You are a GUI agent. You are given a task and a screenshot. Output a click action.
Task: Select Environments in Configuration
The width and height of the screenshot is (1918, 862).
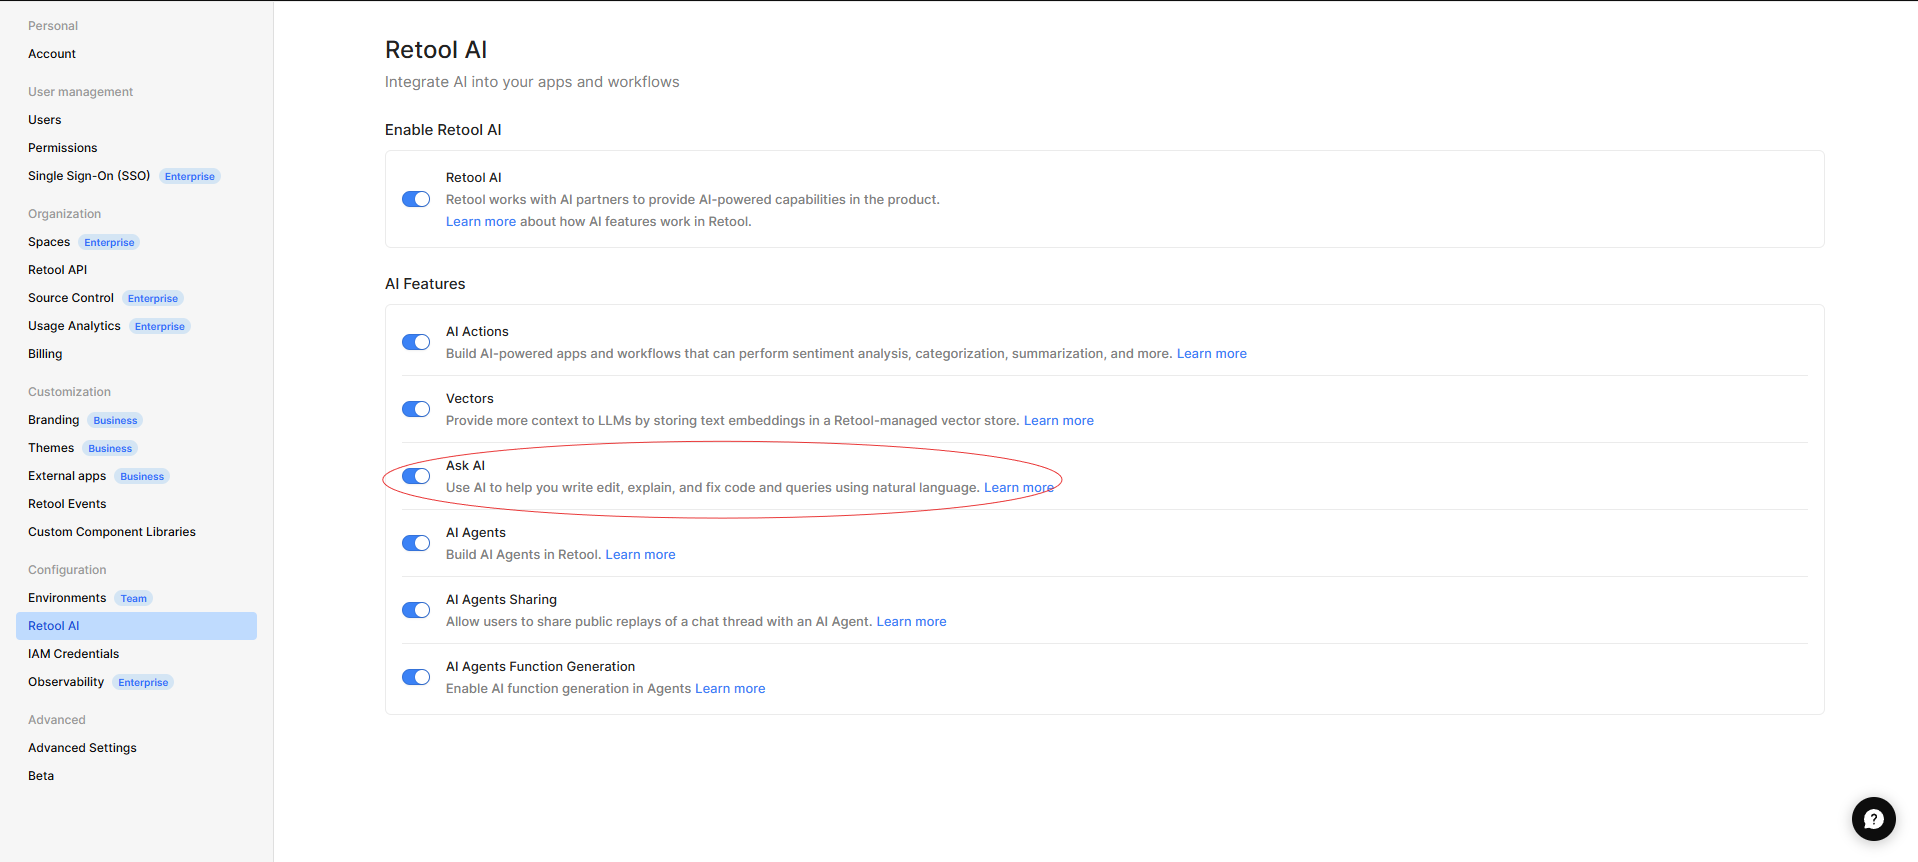[x=67, y=598]
